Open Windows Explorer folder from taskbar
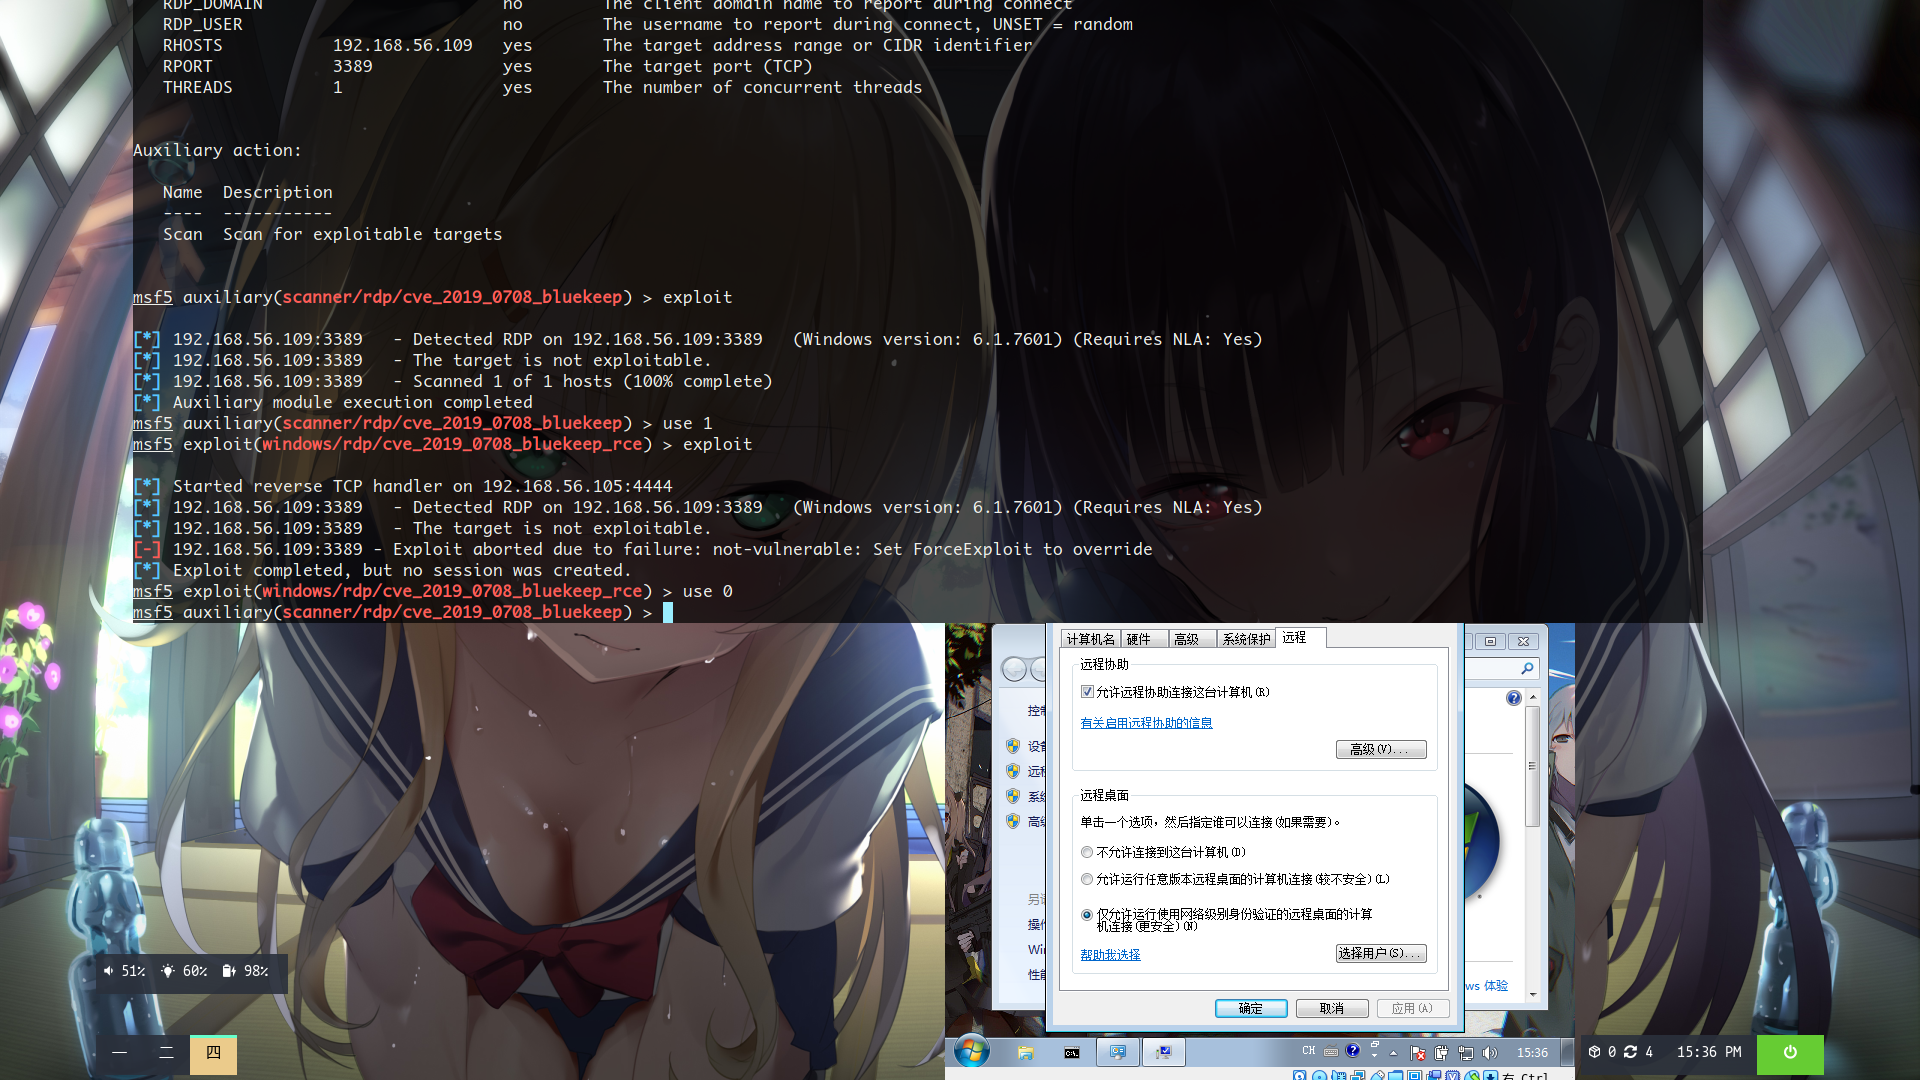The image size is (1920, 1080). (x=1025, y=1052)
